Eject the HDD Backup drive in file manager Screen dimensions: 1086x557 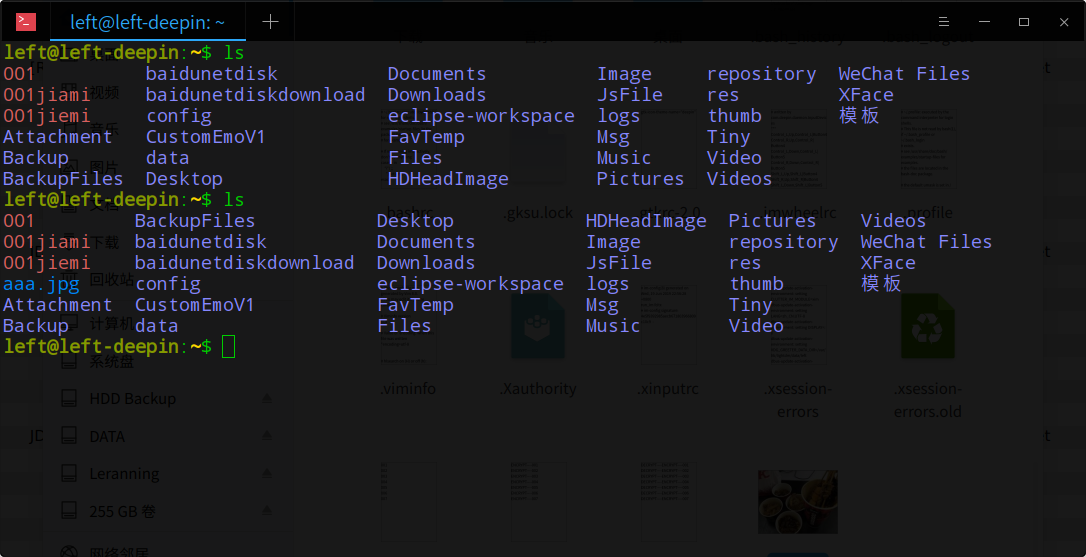(267, 398)
